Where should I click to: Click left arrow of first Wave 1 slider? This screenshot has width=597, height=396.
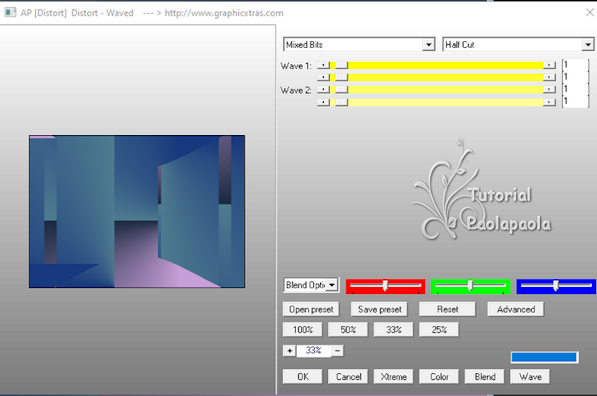[323, 65]
